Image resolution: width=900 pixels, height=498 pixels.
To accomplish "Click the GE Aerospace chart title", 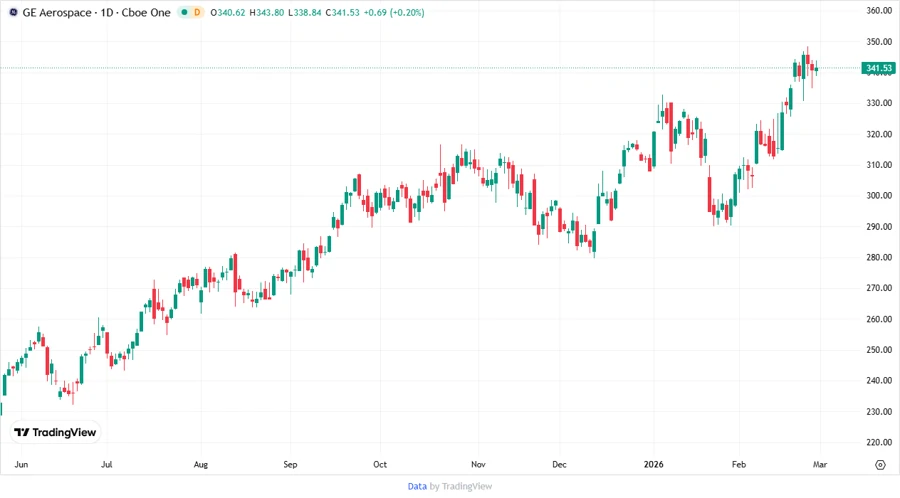I will click(96, 13).
